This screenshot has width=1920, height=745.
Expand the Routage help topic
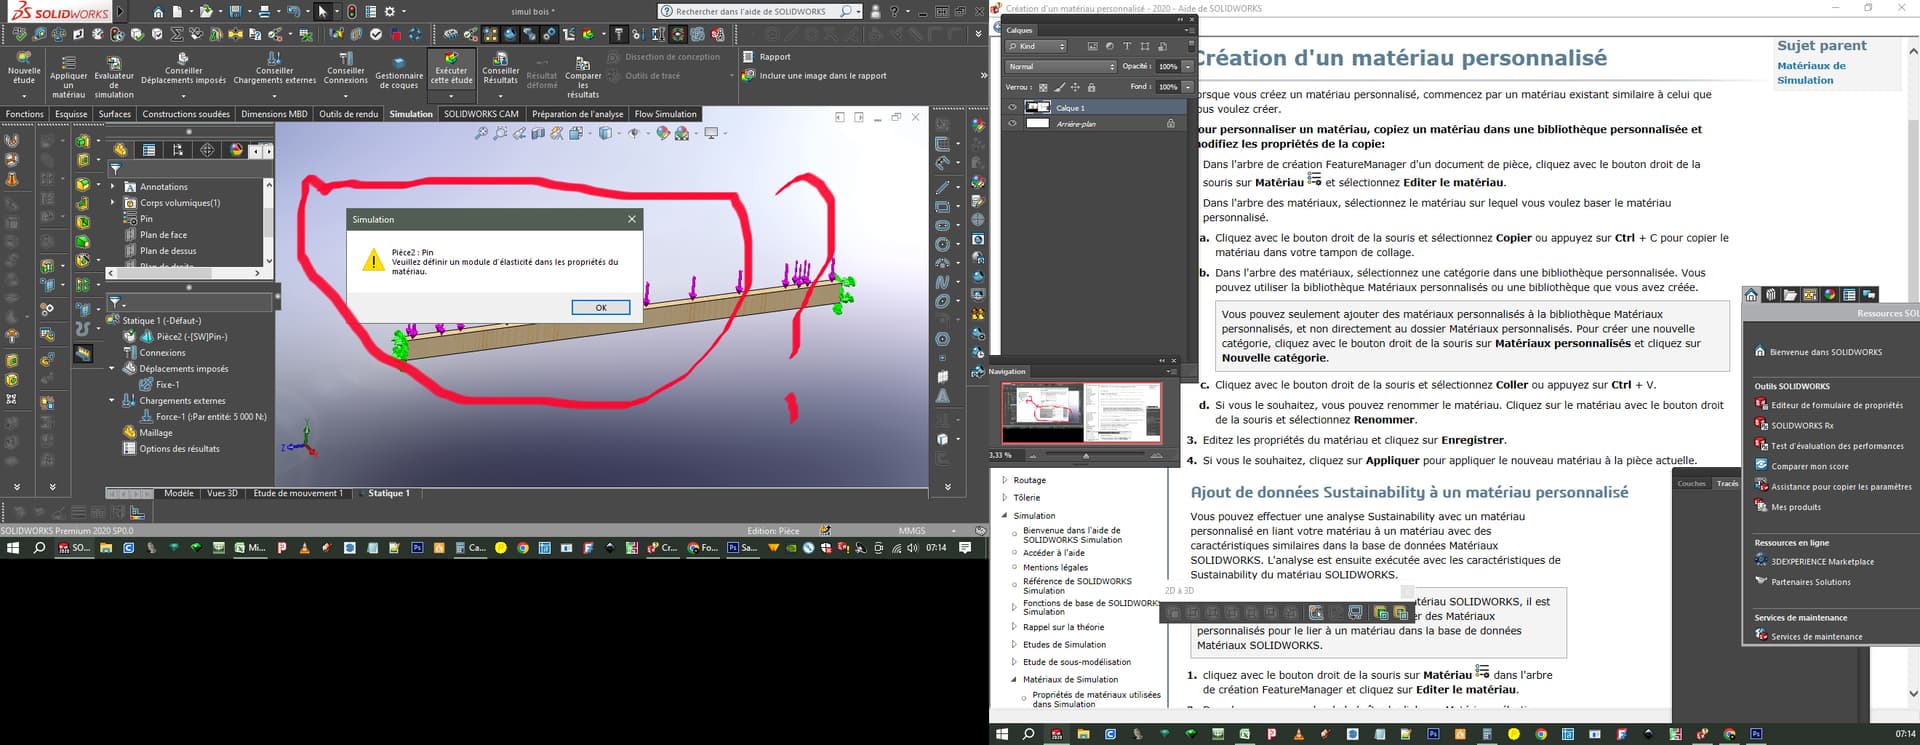1005,480
